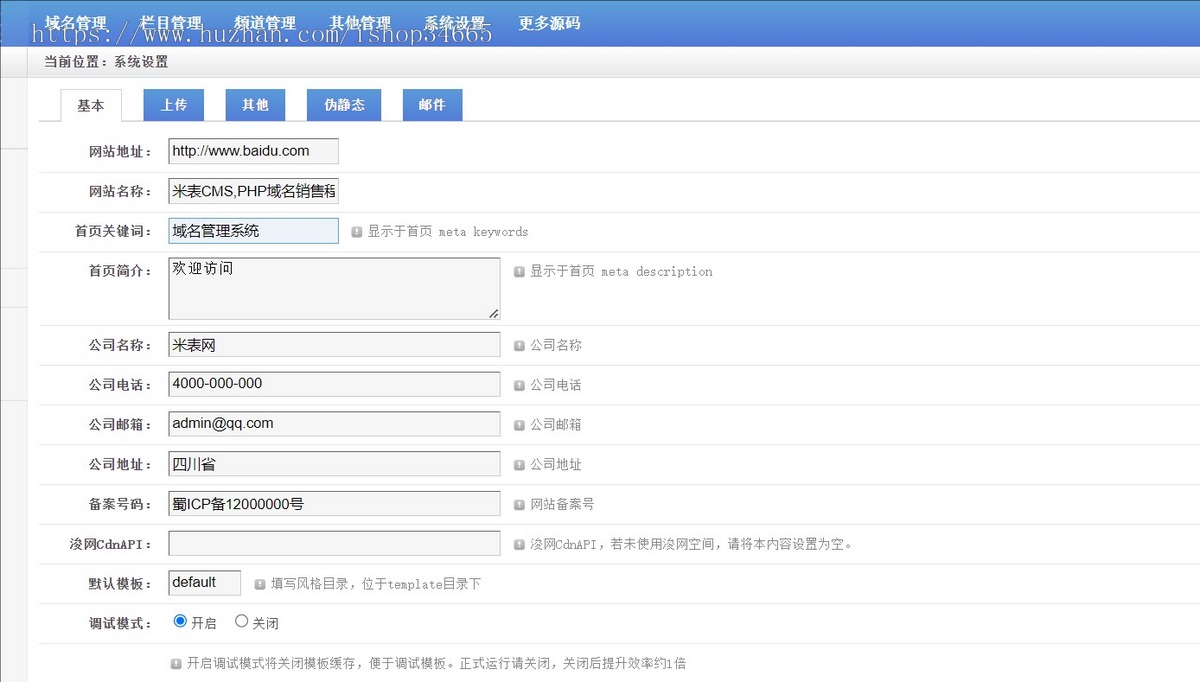1200x682 pixels.
Task: Click the hint icon beside 开启调试模式 note
Action: [x=176, y=663]
